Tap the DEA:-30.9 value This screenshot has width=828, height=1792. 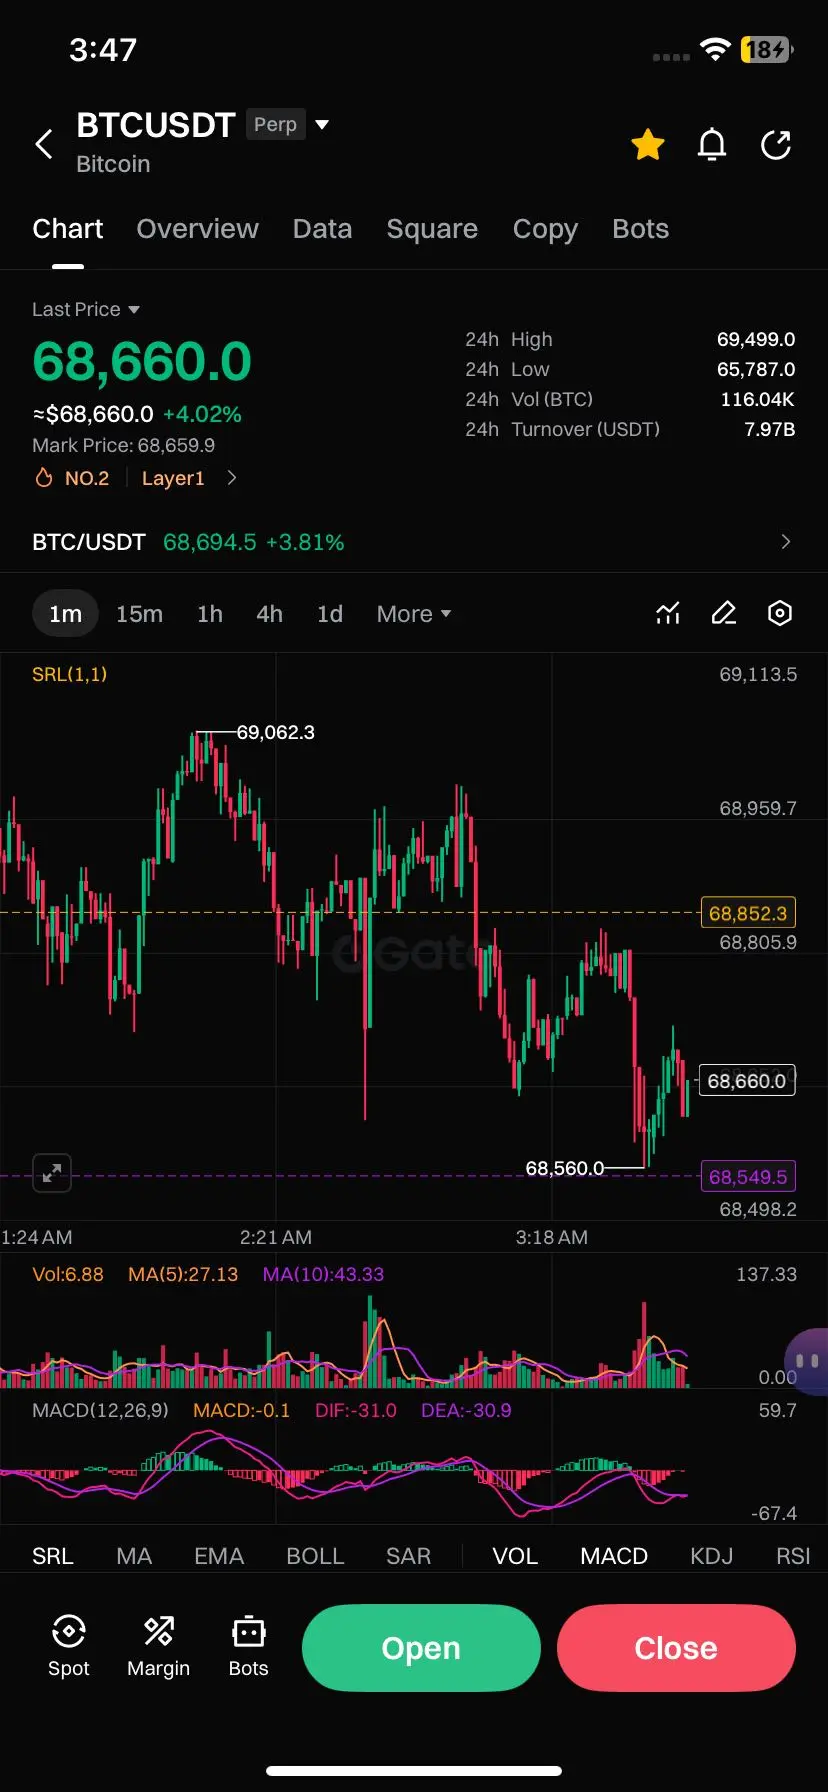[466, 1410]
